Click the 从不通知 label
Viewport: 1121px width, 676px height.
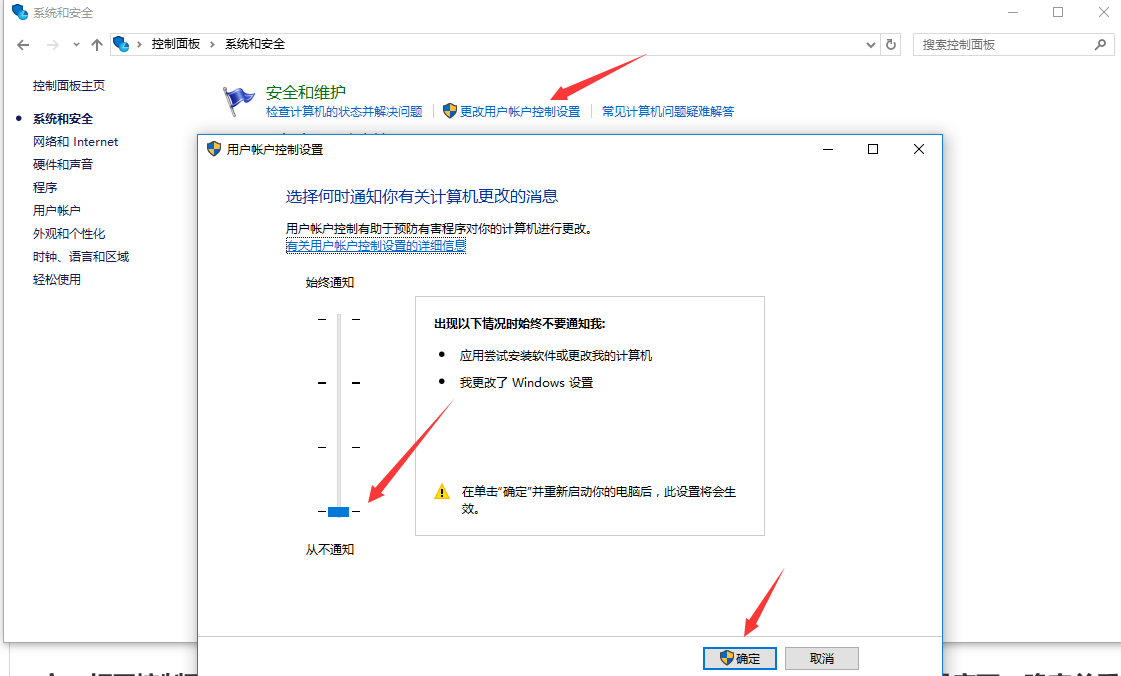[330, 550]
